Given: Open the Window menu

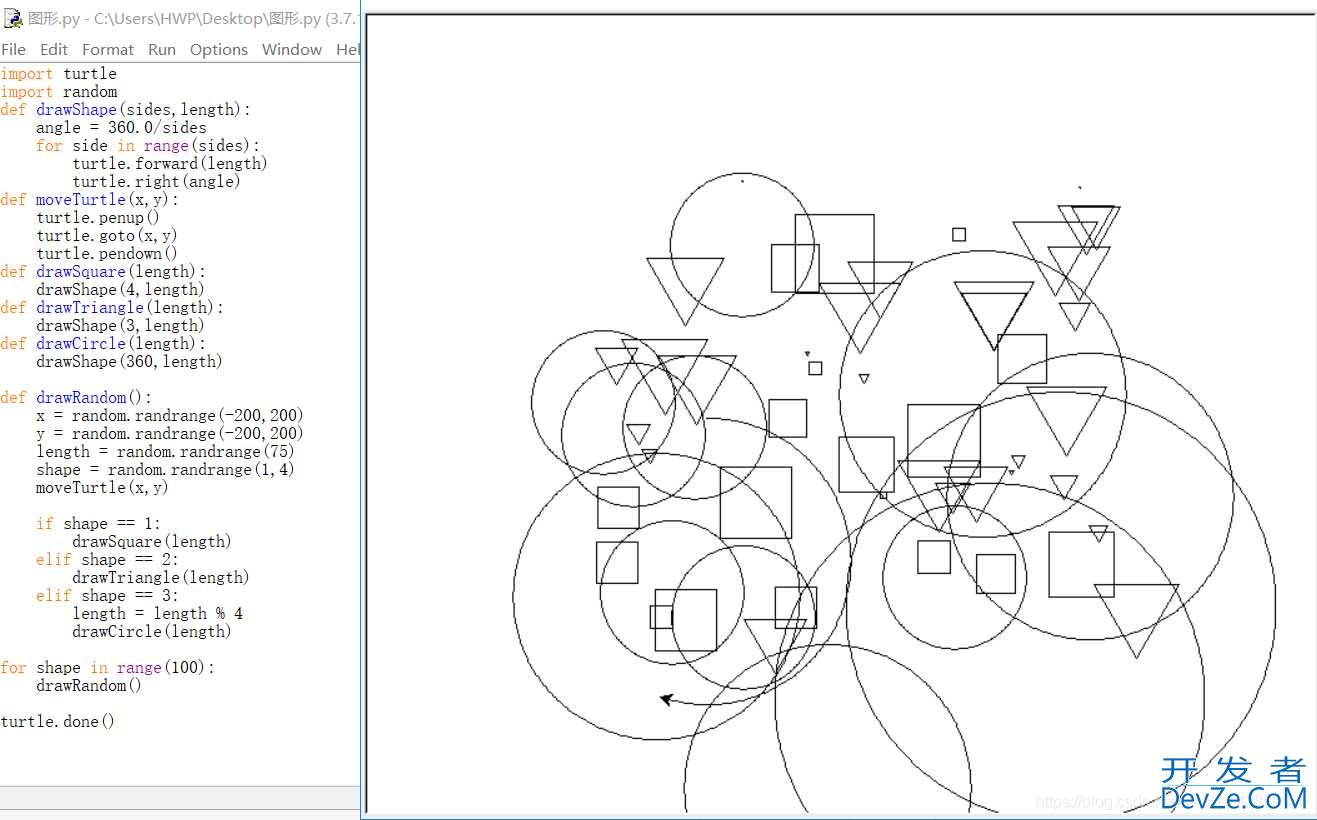Looking at the screenshot, I should tap(292, 49).
